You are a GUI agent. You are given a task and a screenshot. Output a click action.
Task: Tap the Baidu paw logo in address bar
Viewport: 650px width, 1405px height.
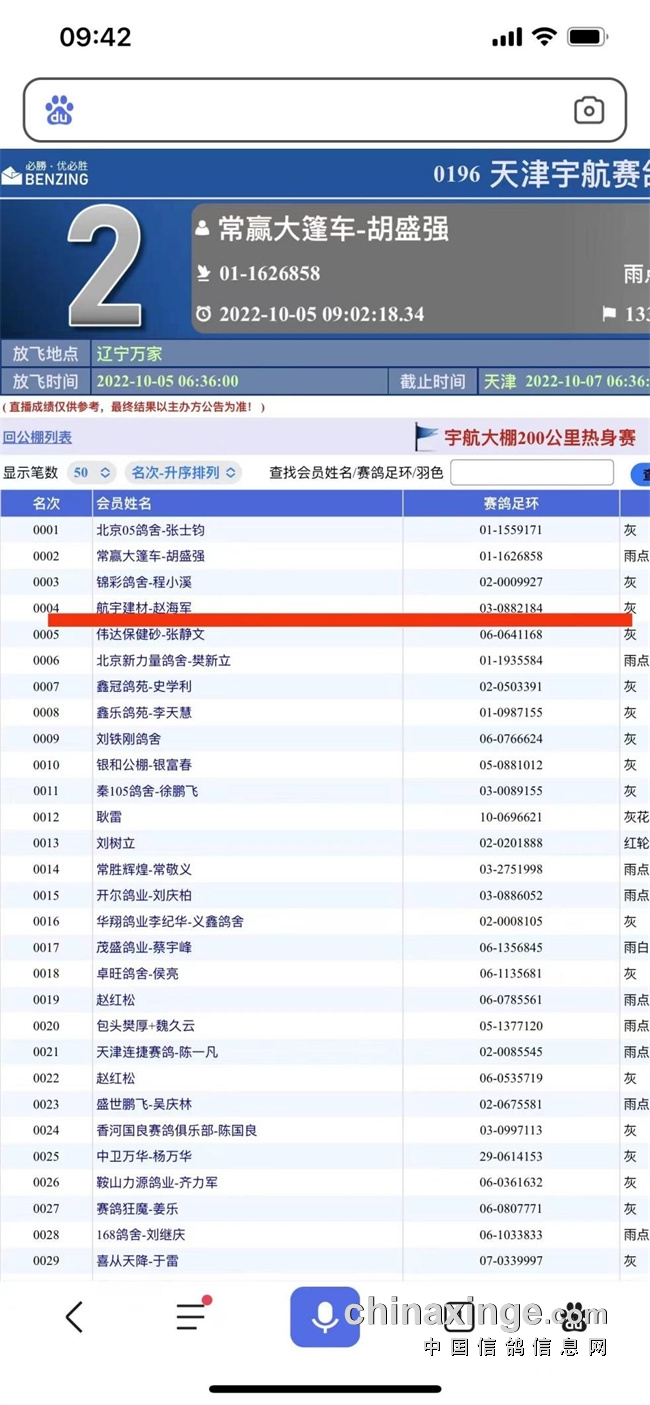tap(60, 110)
